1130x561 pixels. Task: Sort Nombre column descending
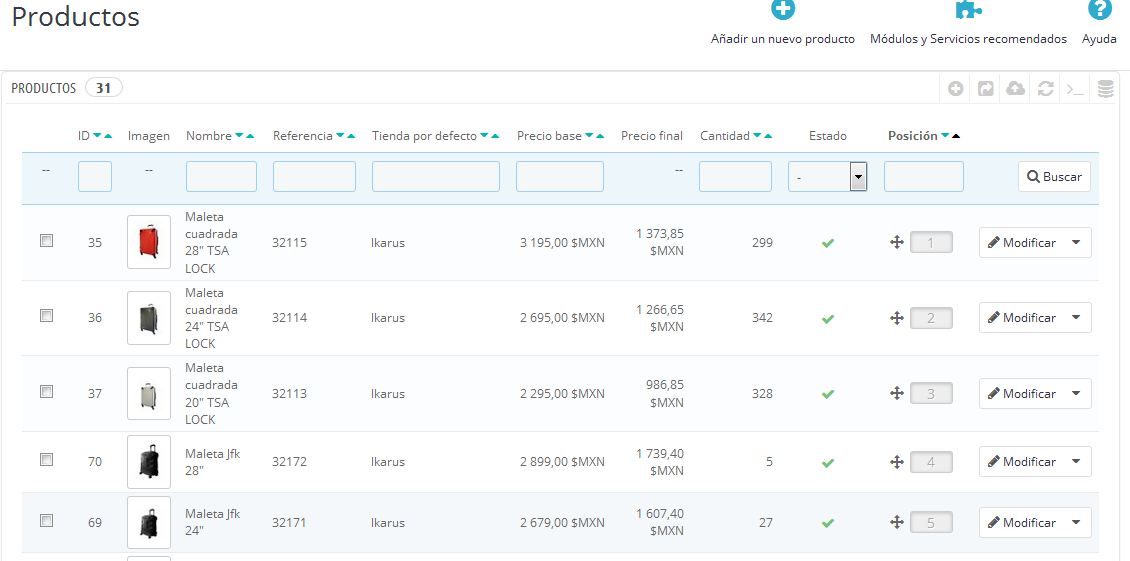point(239,136)
